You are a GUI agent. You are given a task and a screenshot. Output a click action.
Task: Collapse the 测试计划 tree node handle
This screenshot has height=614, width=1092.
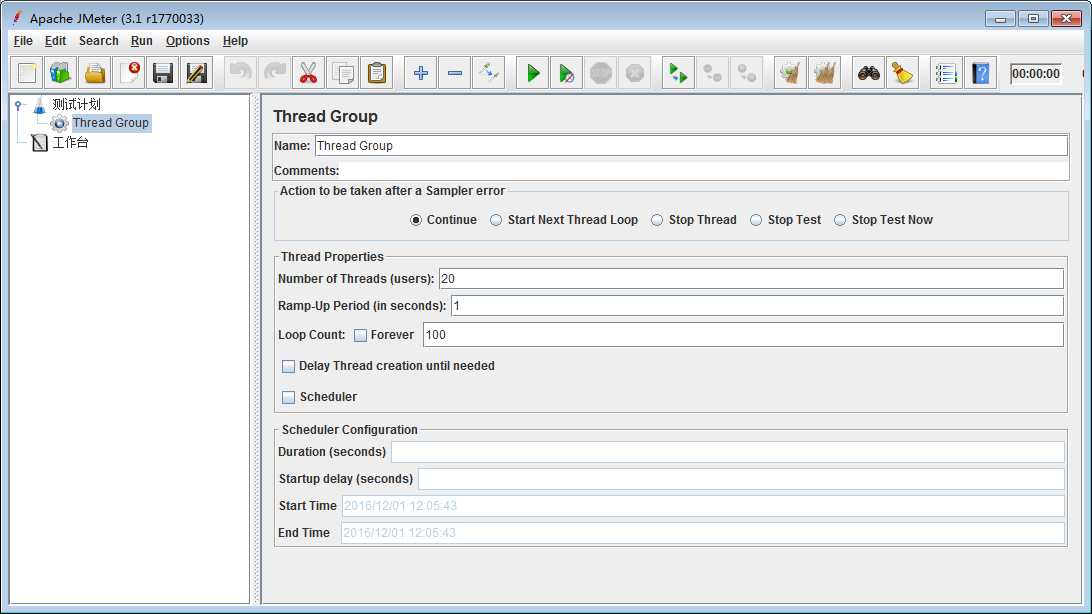[18, 105]
